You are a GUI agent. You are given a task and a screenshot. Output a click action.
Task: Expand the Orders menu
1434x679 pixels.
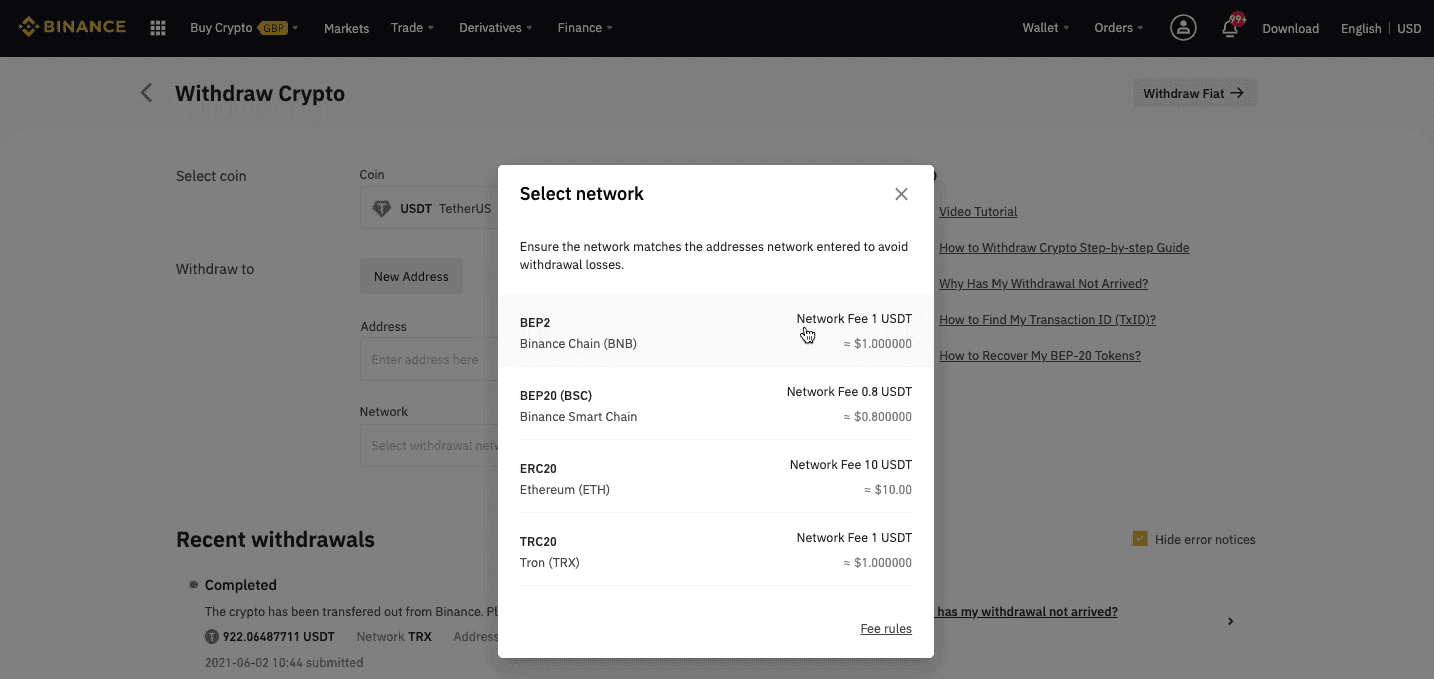click(1118, 28)
